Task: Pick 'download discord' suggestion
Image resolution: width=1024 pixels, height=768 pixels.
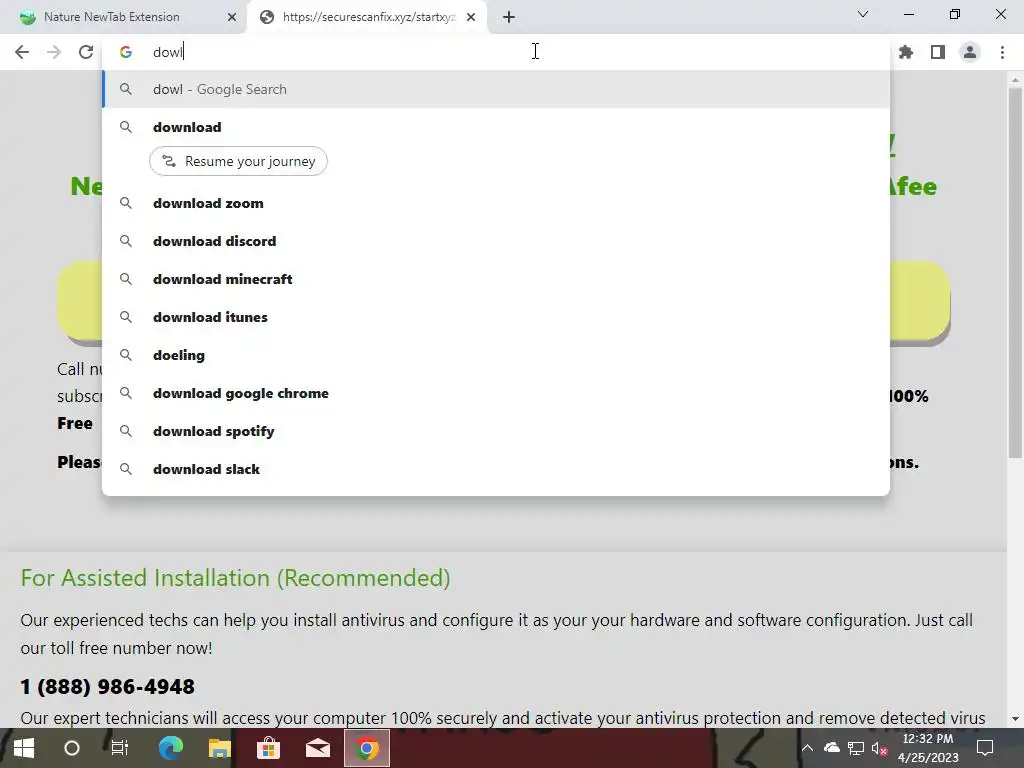Action: pos(496,241)
